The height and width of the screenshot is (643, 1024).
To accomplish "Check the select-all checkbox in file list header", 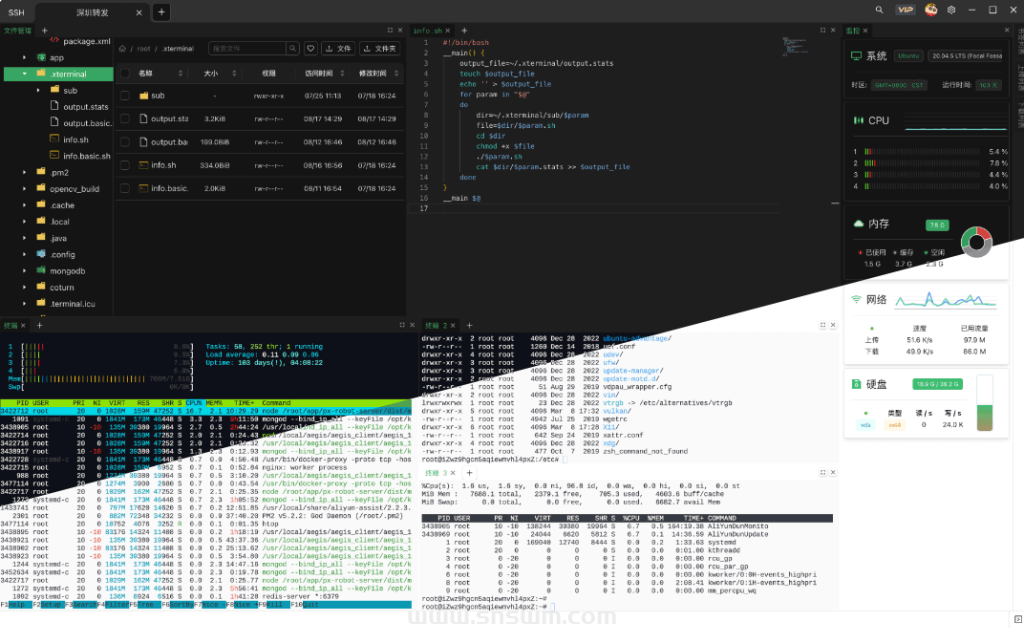I will tap(126, 73).
